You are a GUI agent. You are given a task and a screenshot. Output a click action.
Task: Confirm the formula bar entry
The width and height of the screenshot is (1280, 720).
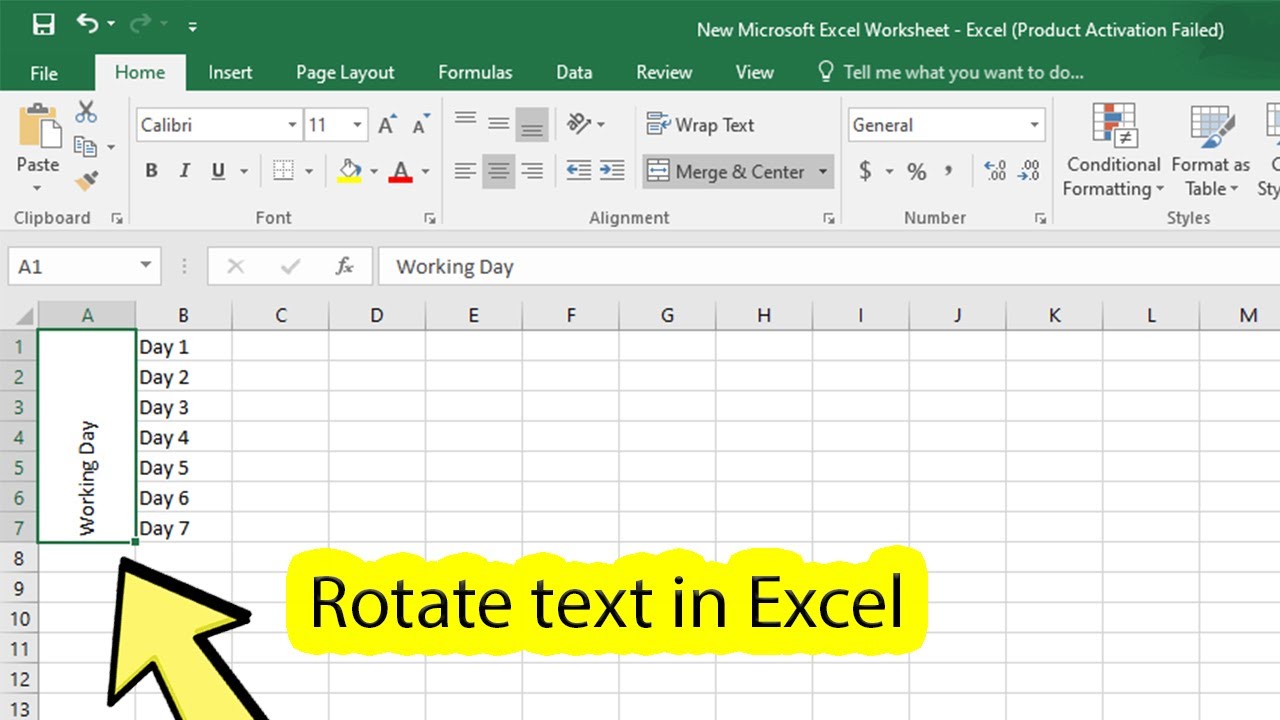pos(291,267)
